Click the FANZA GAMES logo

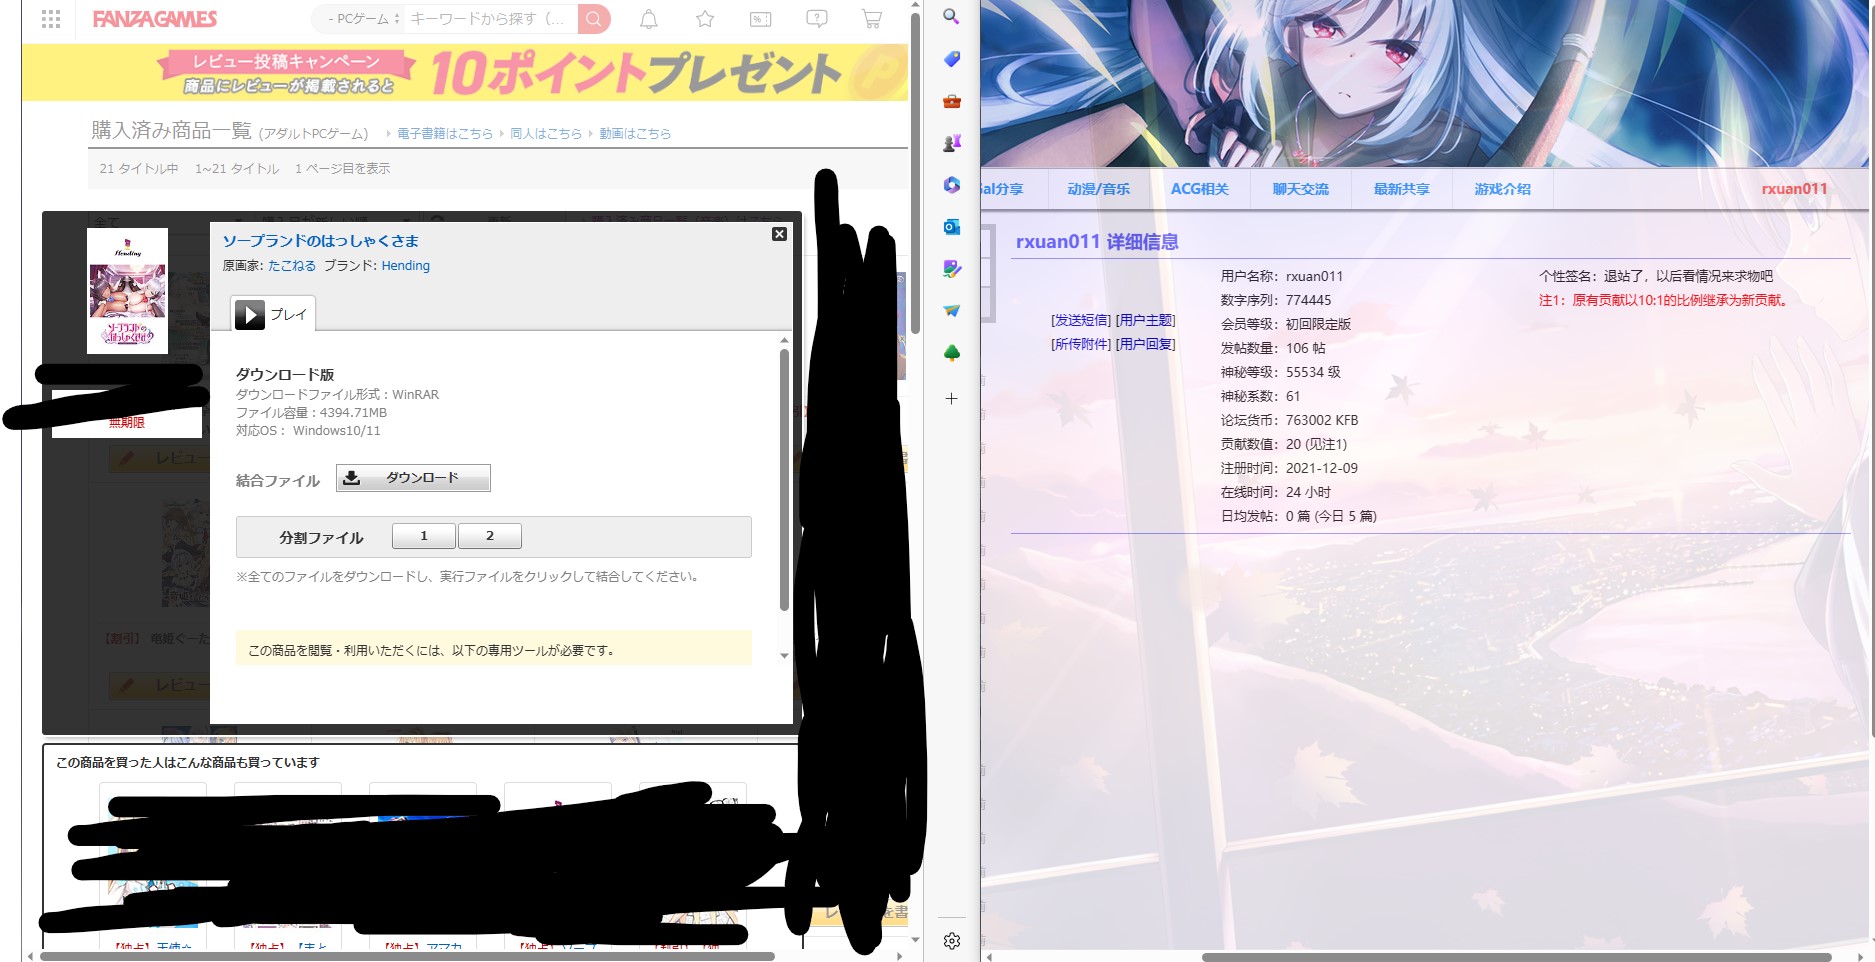tap(155, 19)
